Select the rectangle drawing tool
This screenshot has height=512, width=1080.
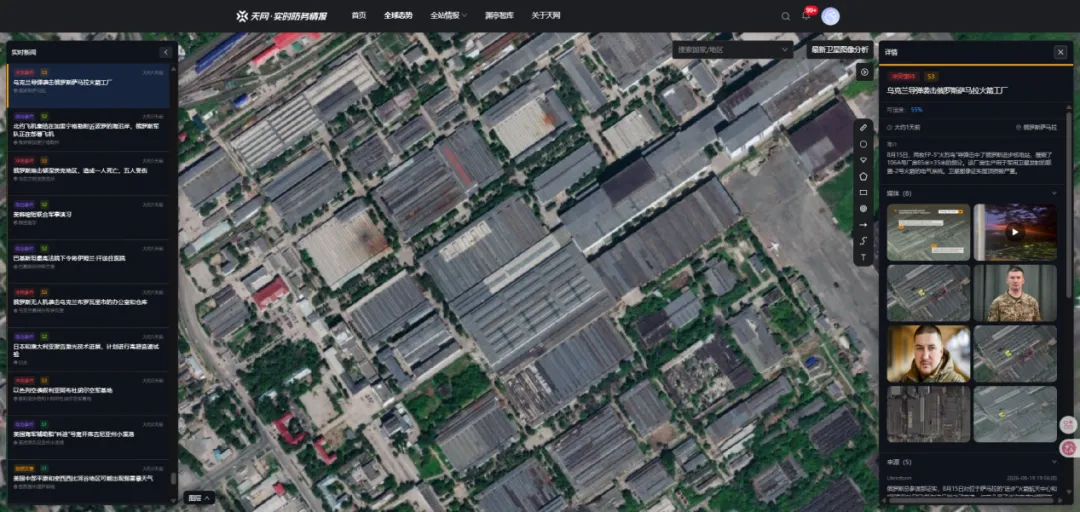coord(864,192)
